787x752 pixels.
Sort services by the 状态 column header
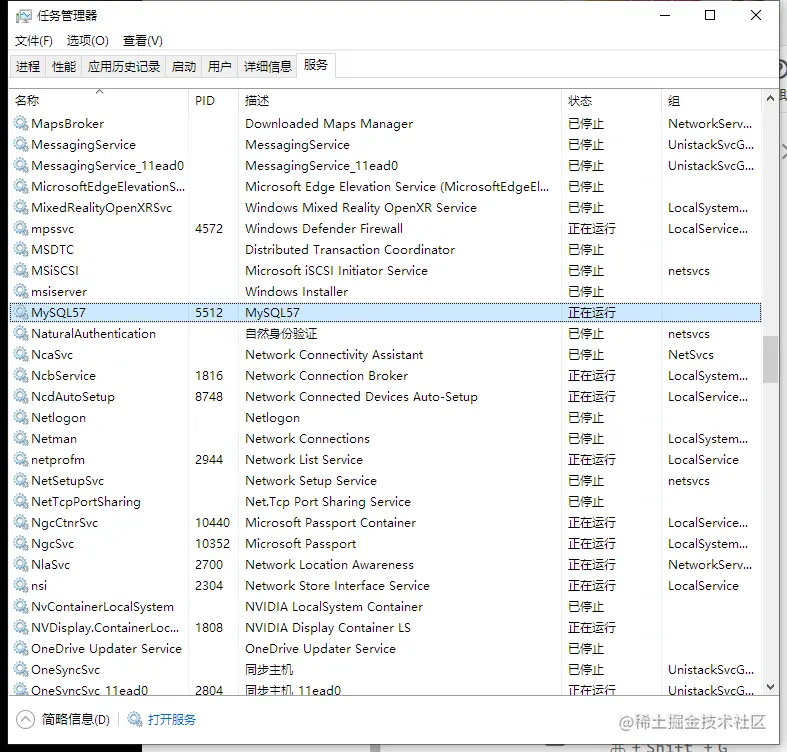611,100
